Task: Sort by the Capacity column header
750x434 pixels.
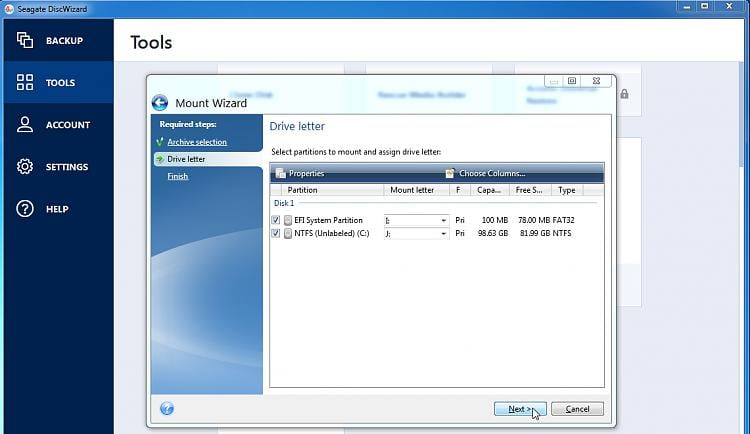Action: pos(489,190)
